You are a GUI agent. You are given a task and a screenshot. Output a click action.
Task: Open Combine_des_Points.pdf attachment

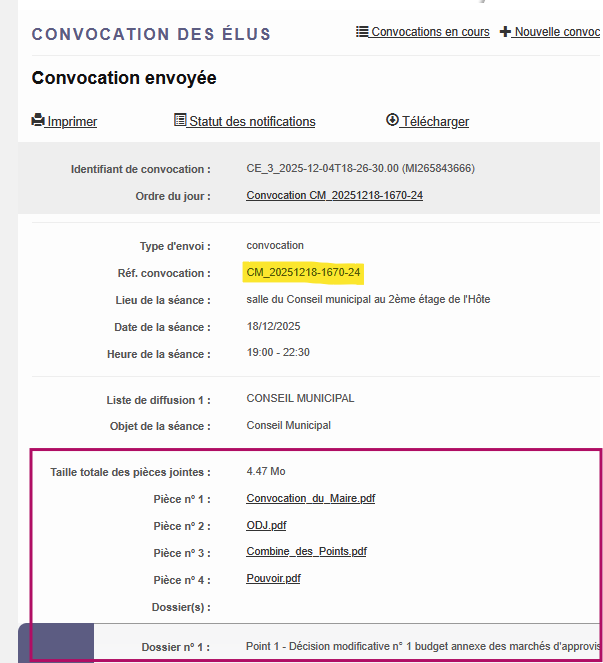307,552
